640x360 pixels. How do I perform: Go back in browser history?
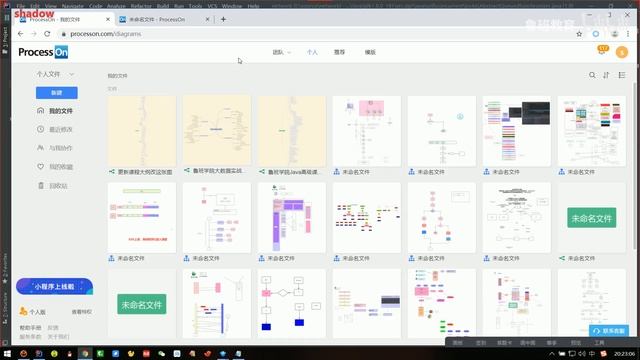tap(20, 34)
